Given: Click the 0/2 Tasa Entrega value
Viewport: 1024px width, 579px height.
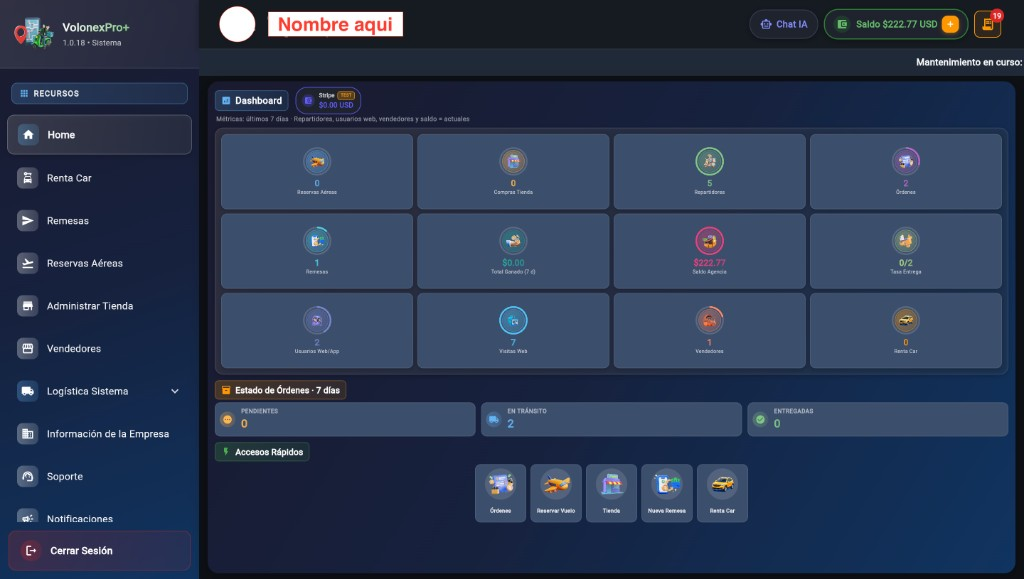Looking at the screenshot, I should point(905,262).
